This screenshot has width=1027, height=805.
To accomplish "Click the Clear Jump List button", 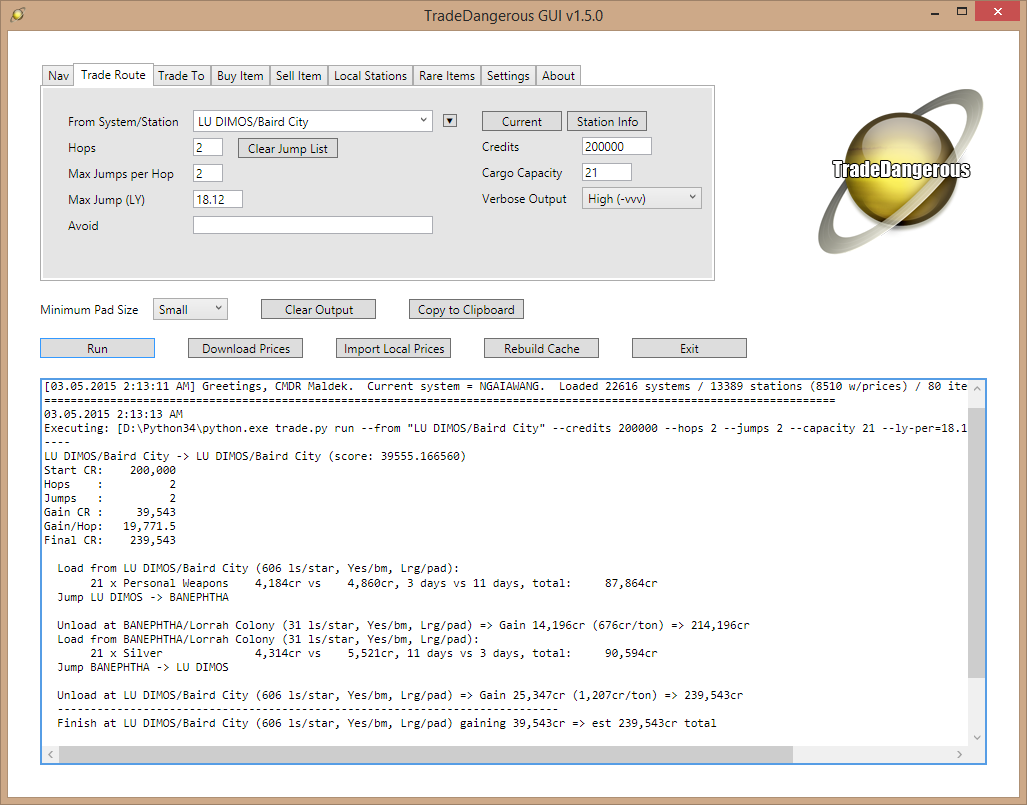I will click(288, 149).
